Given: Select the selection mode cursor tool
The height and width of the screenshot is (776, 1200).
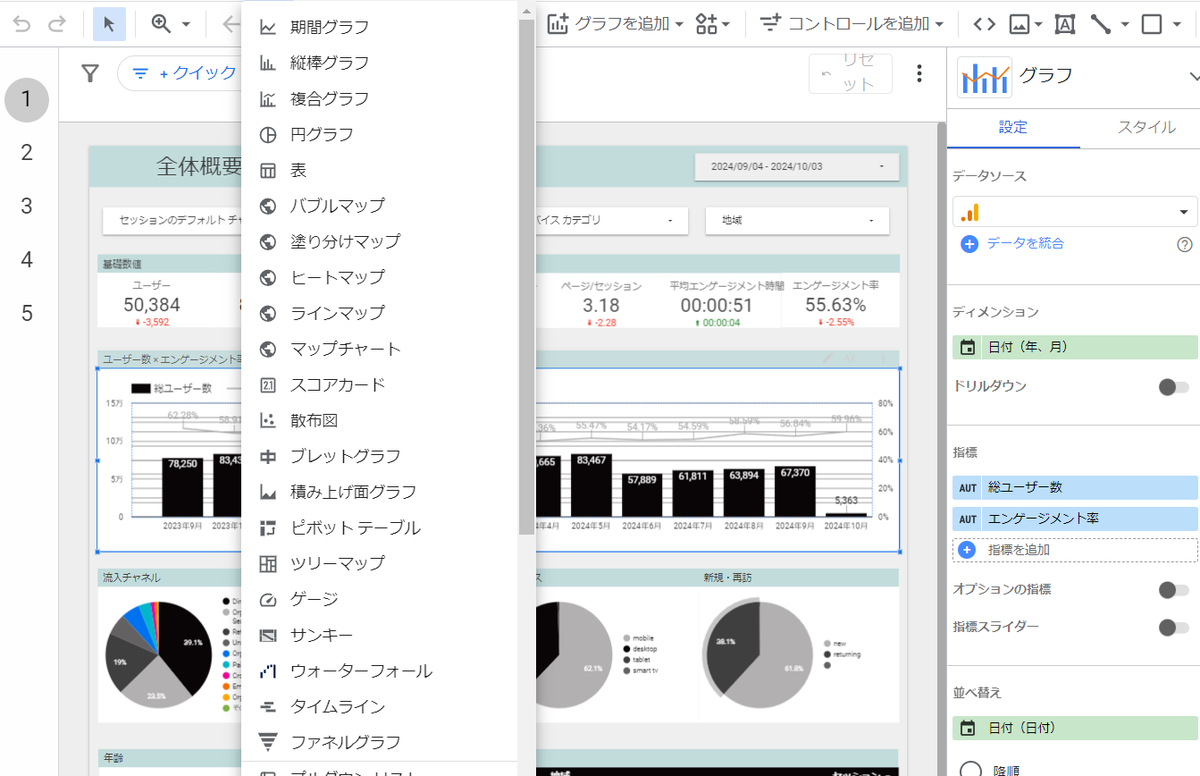Looking at the screenshot, I should 109,24.
